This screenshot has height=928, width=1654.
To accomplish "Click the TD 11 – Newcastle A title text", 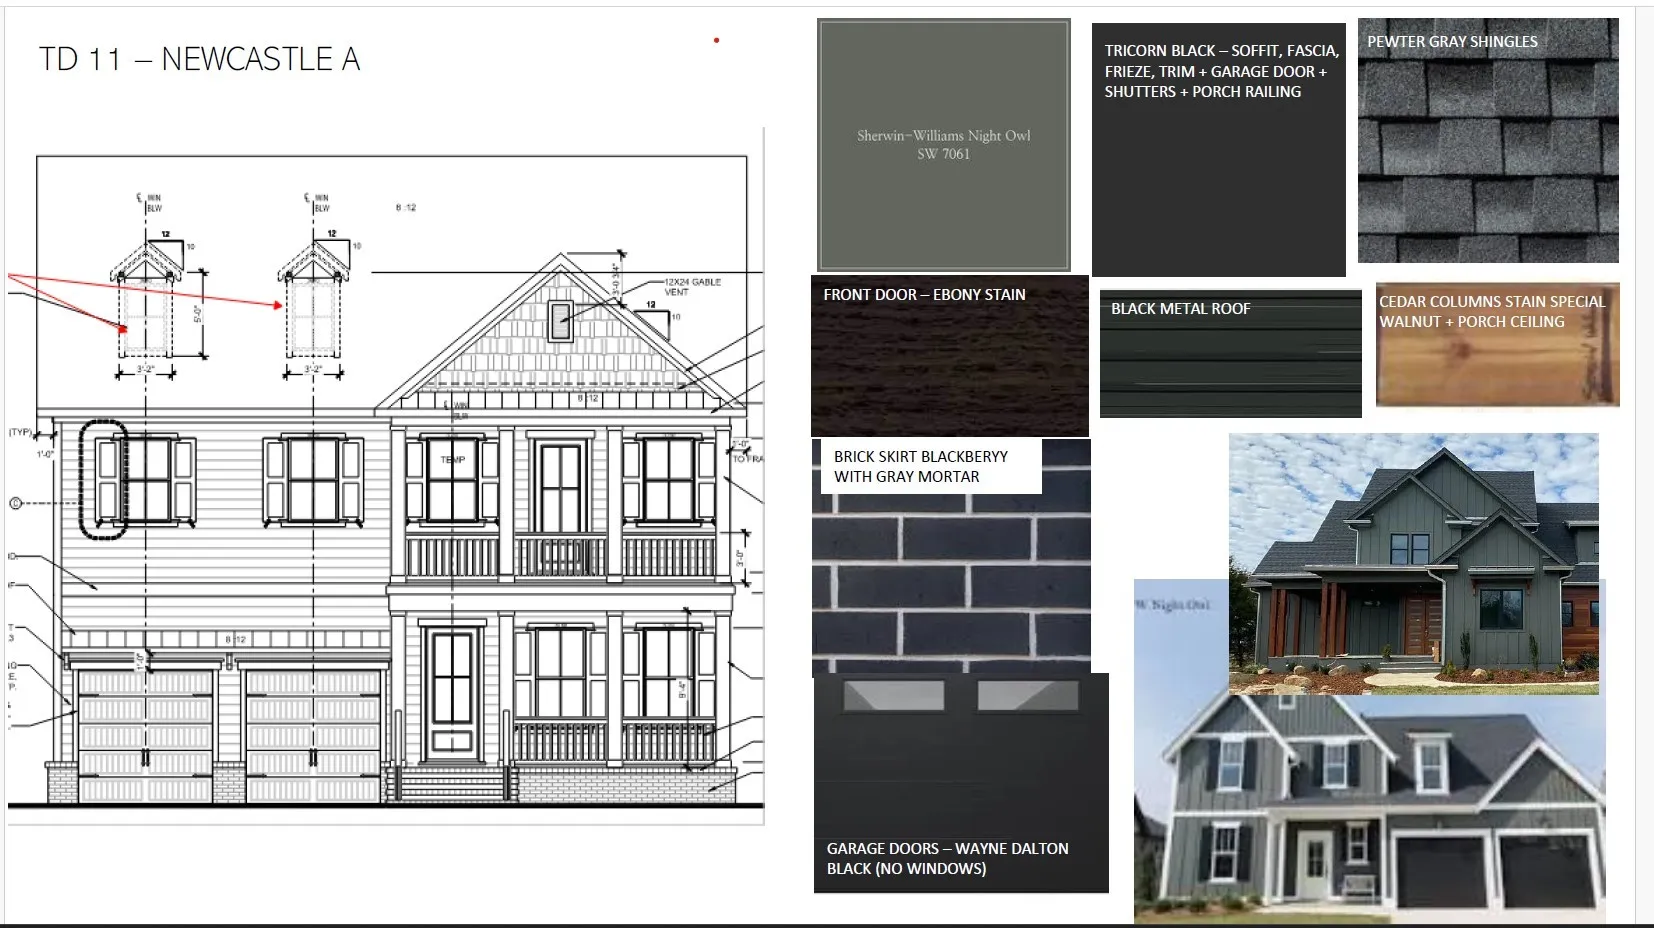I will click(199, 59).
